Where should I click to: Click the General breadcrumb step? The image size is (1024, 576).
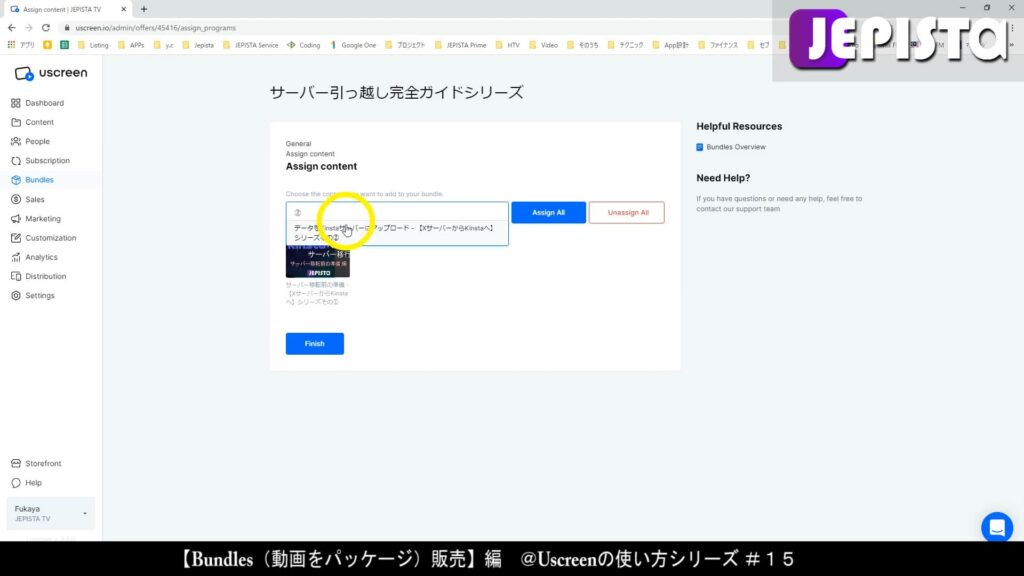click(x=298, y=144)
